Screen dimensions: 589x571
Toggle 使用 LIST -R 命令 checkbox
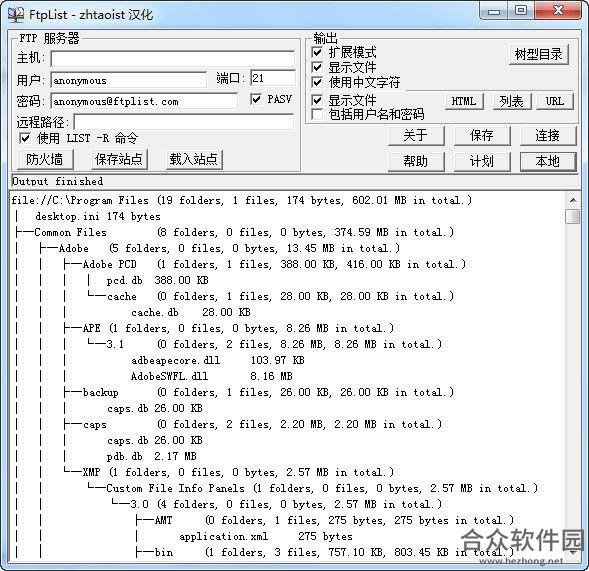coord(25,138)
